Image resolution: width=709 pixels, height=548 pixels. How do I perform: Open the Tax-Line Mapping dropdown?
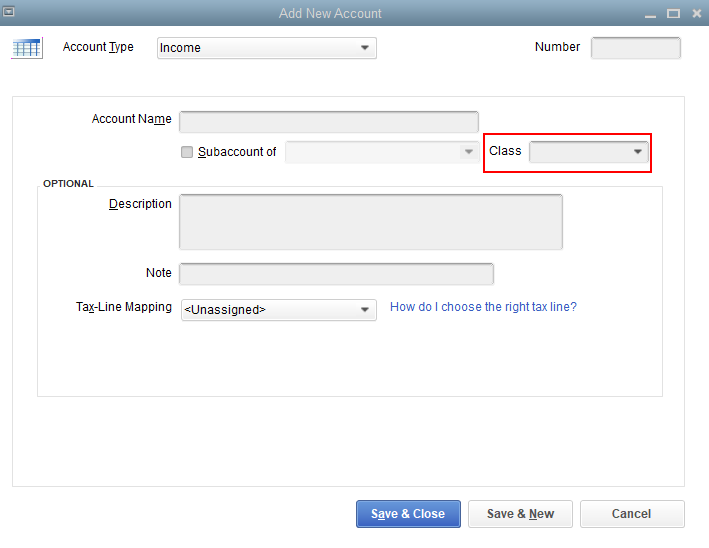[278, 310]
